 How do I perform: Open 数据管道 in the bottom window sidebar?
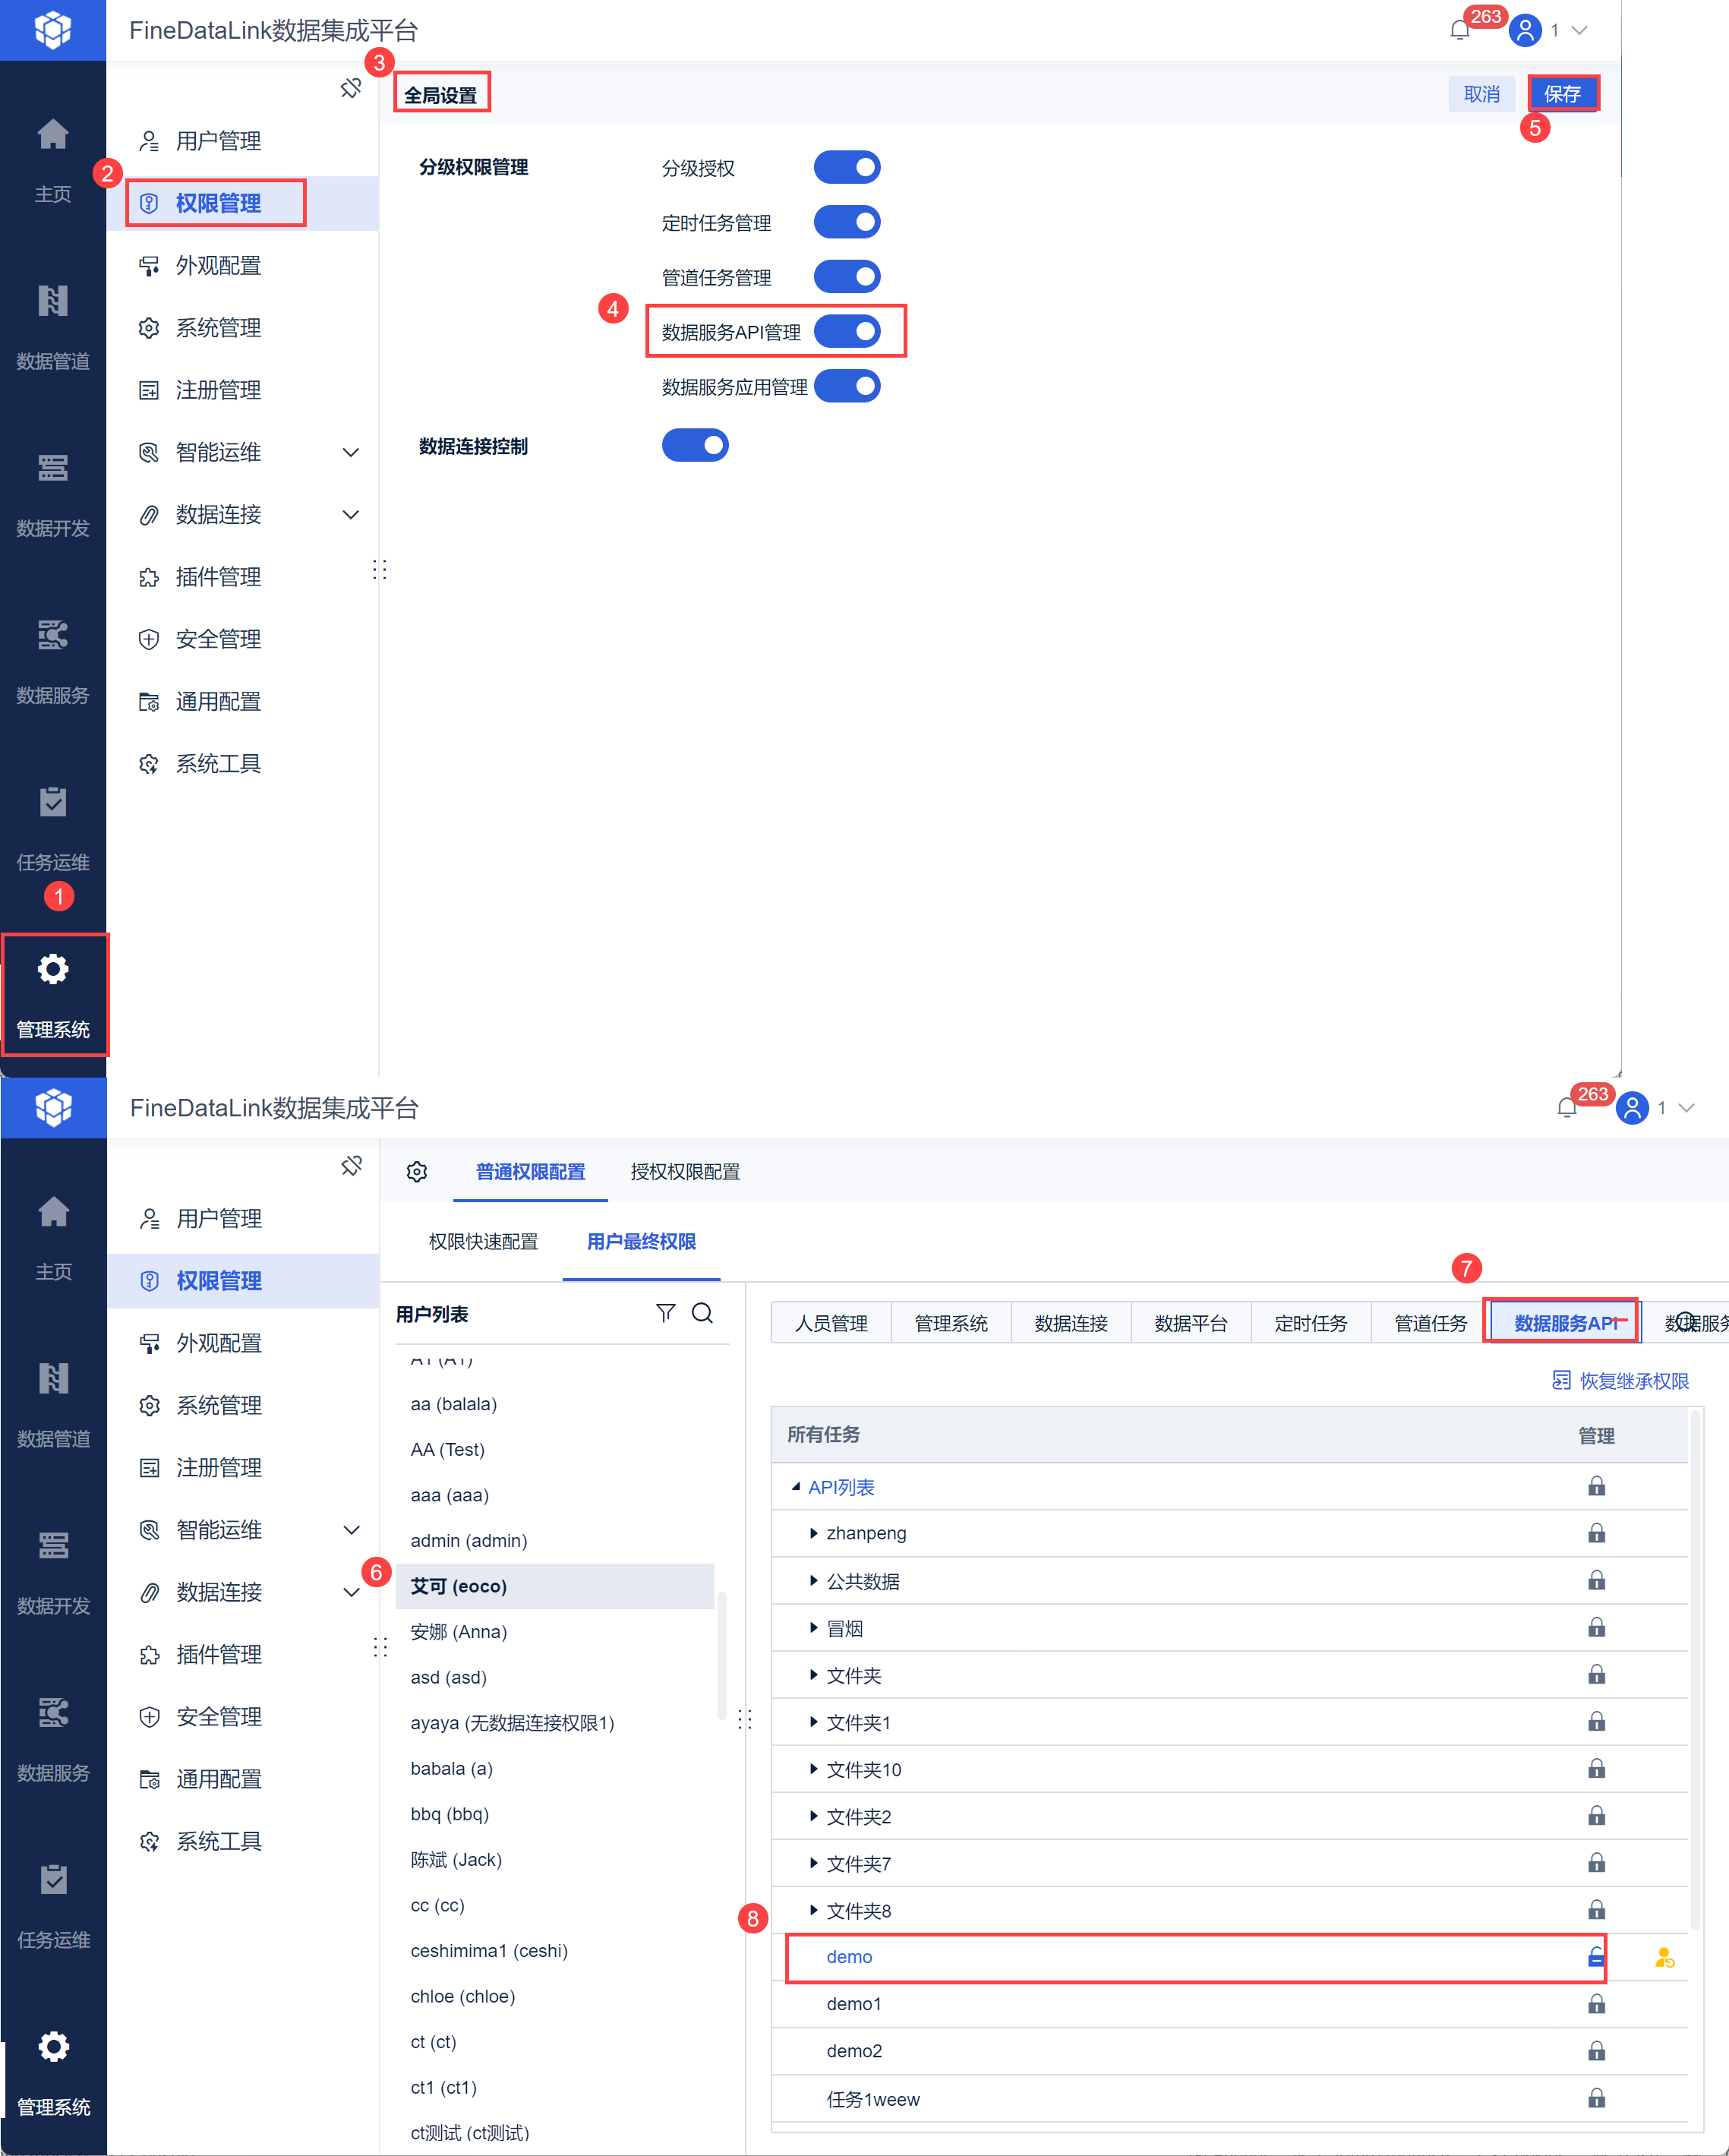pos(53,1405)
